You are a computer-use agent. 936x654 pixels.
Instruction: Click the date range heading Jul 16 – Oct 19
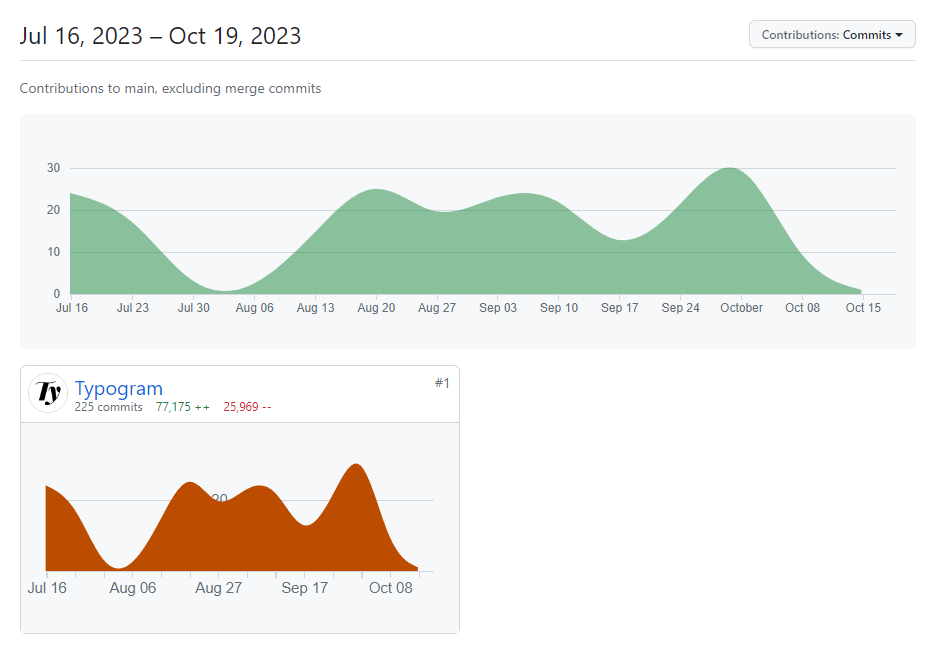pyautogui.click(x=160, y=36)
